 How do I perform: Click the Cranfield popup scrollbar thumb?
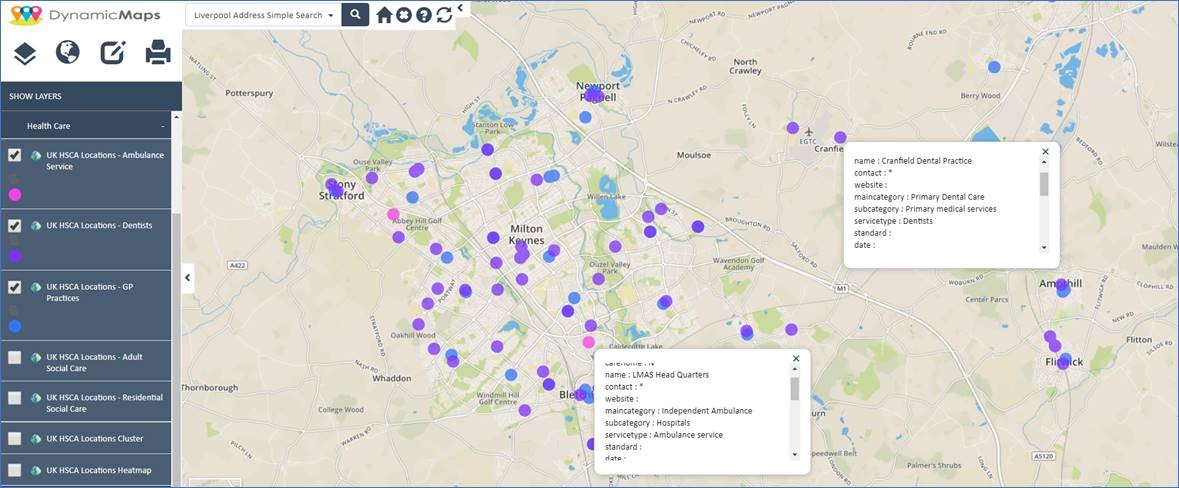click(x=1044, y=183)
